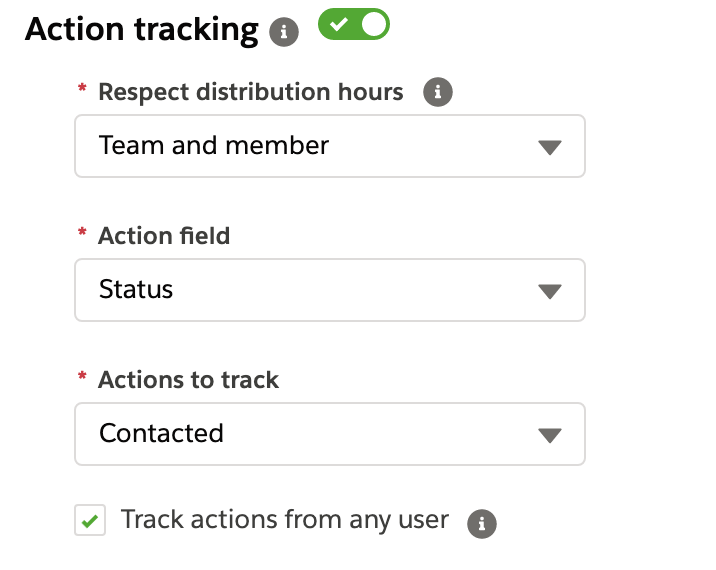Image resolution: width=716 pixels, height=570 pixels.
Task: Uncheck Track actions from any user checkbox
Action: pyautogui.click(x=90, y=520)
